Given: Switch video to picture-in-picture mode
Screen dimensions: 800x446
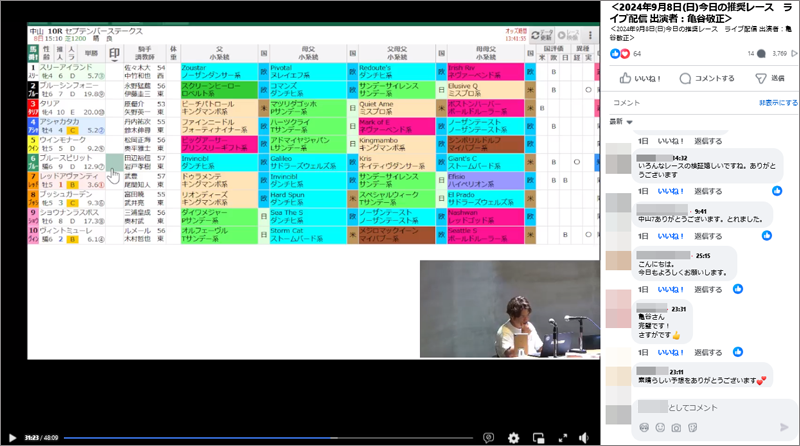Looking at the screenshot, I should click(538, 438).
